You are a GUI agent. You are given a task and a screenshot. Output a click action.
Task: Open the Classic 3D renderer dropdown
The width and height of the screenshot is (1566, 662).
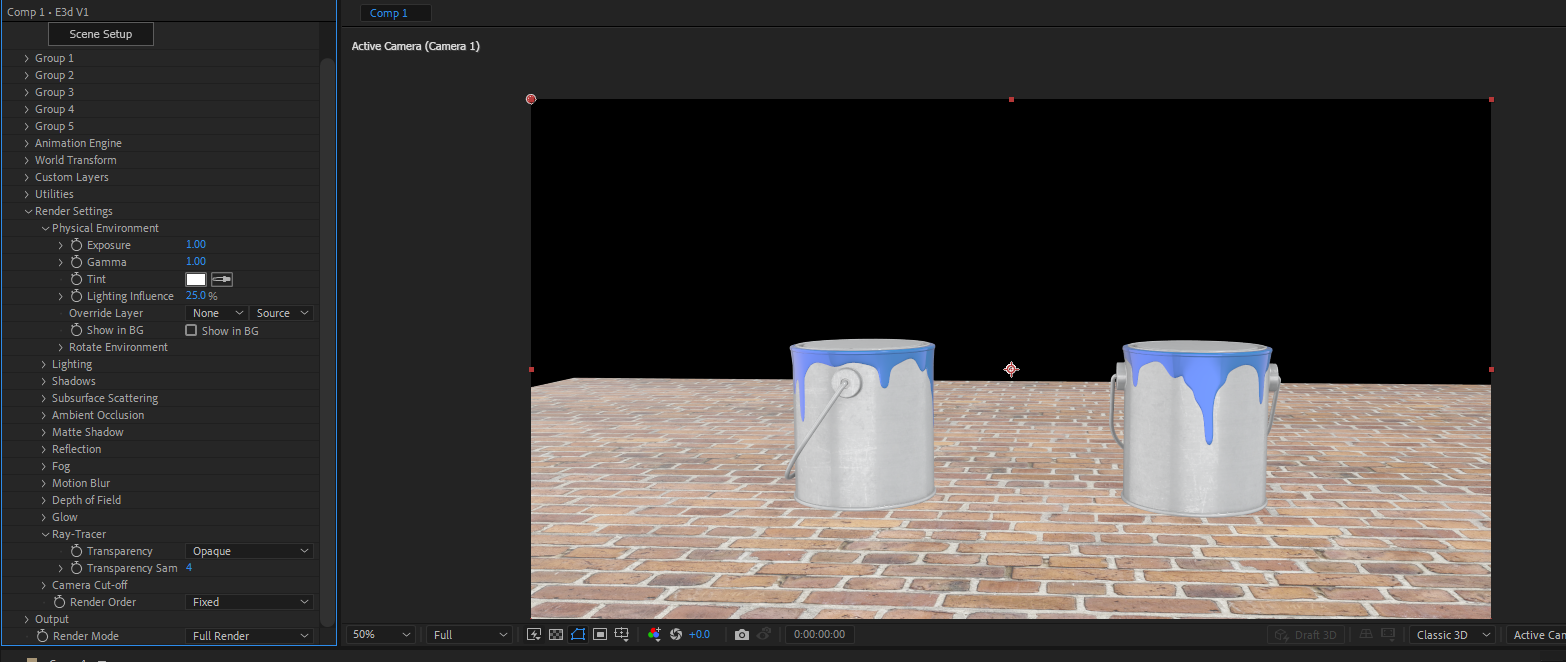click(x=1451, y=634)
